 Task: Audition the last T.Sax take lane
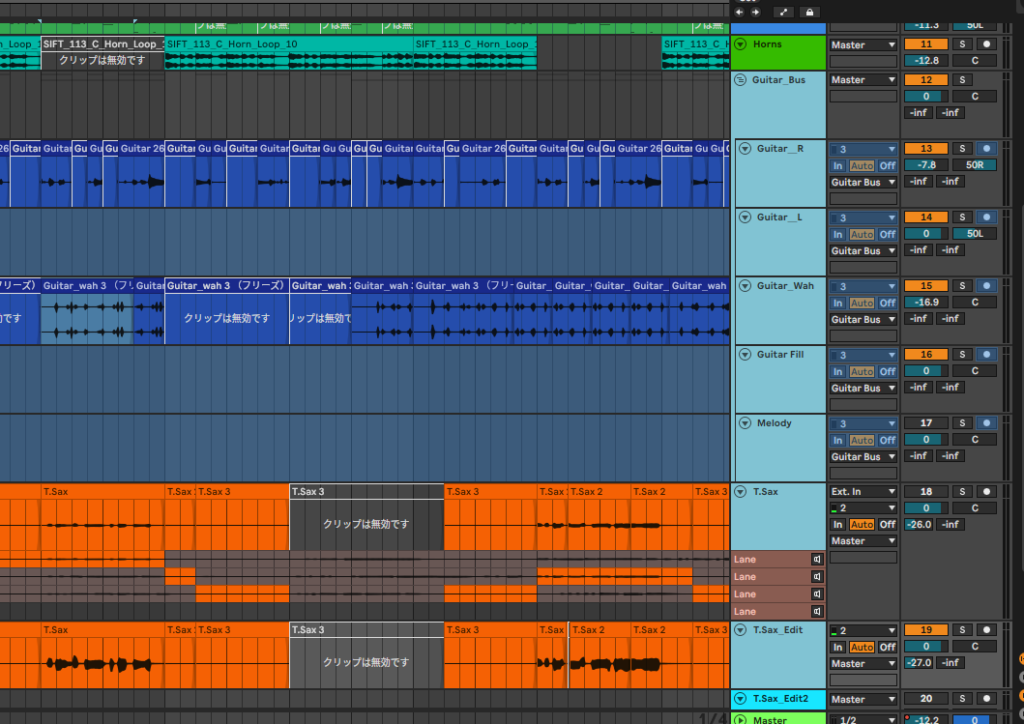pyautogui.click(x=817, y=611)
